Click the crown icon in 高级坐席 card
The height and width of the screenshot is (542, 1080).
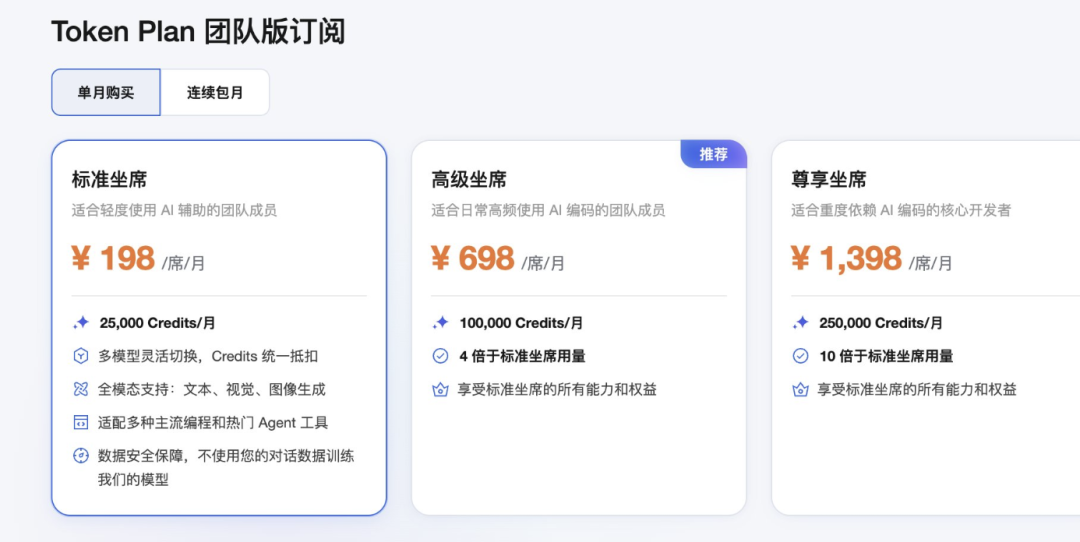(x=440, y=389)
